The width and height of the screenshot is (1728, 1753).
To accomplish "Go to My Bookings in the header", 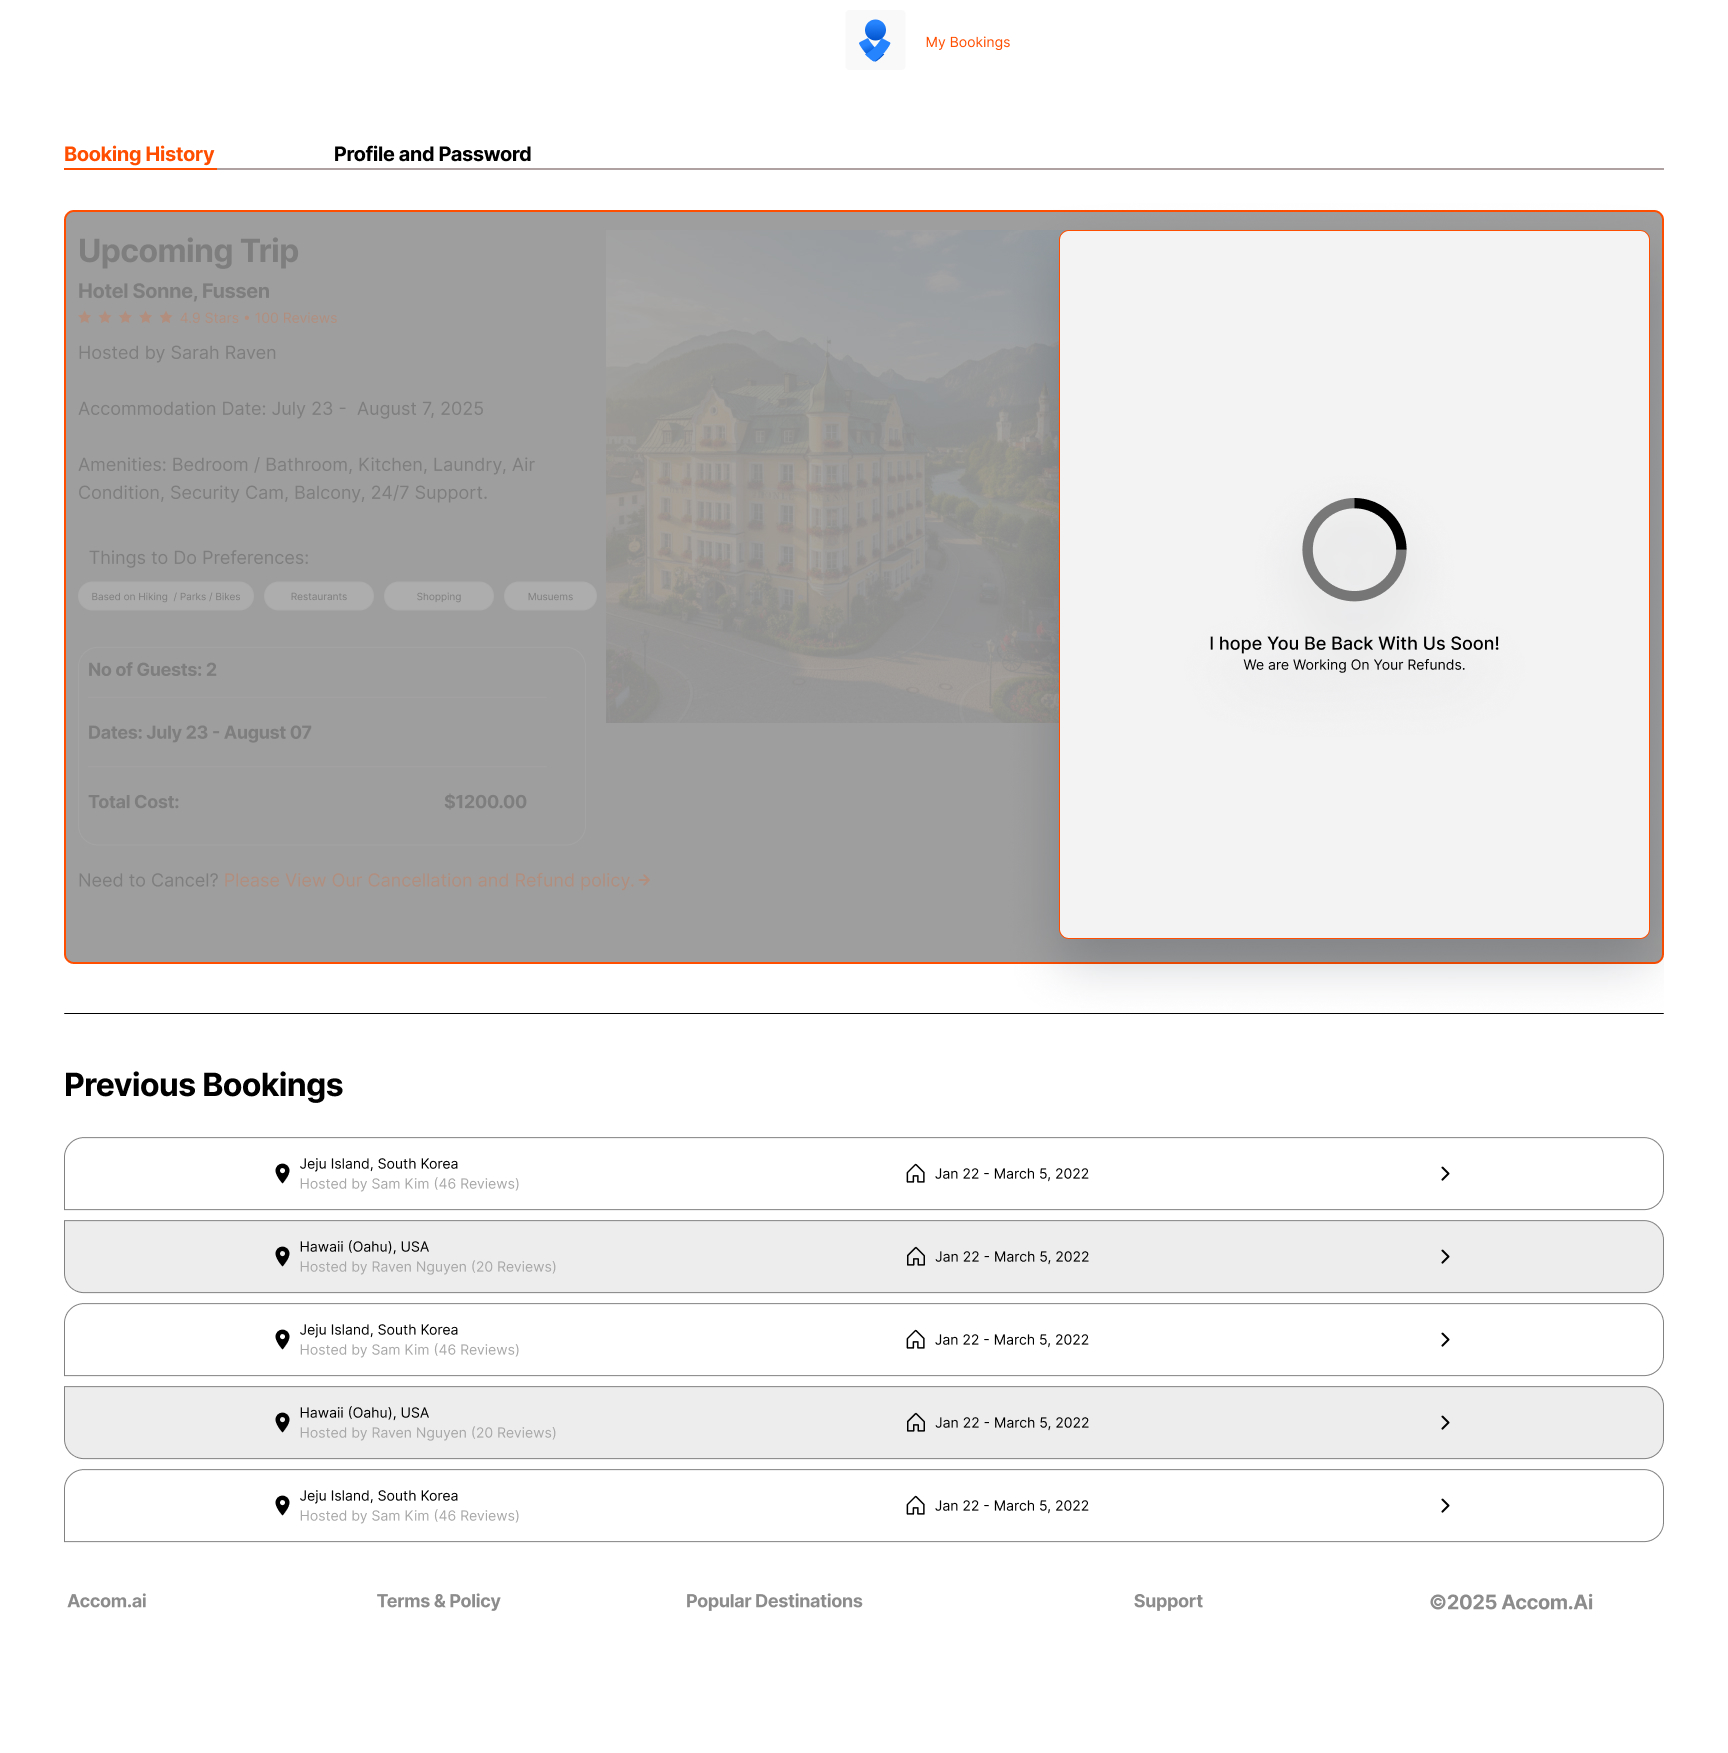I will [x=968, y=42].
